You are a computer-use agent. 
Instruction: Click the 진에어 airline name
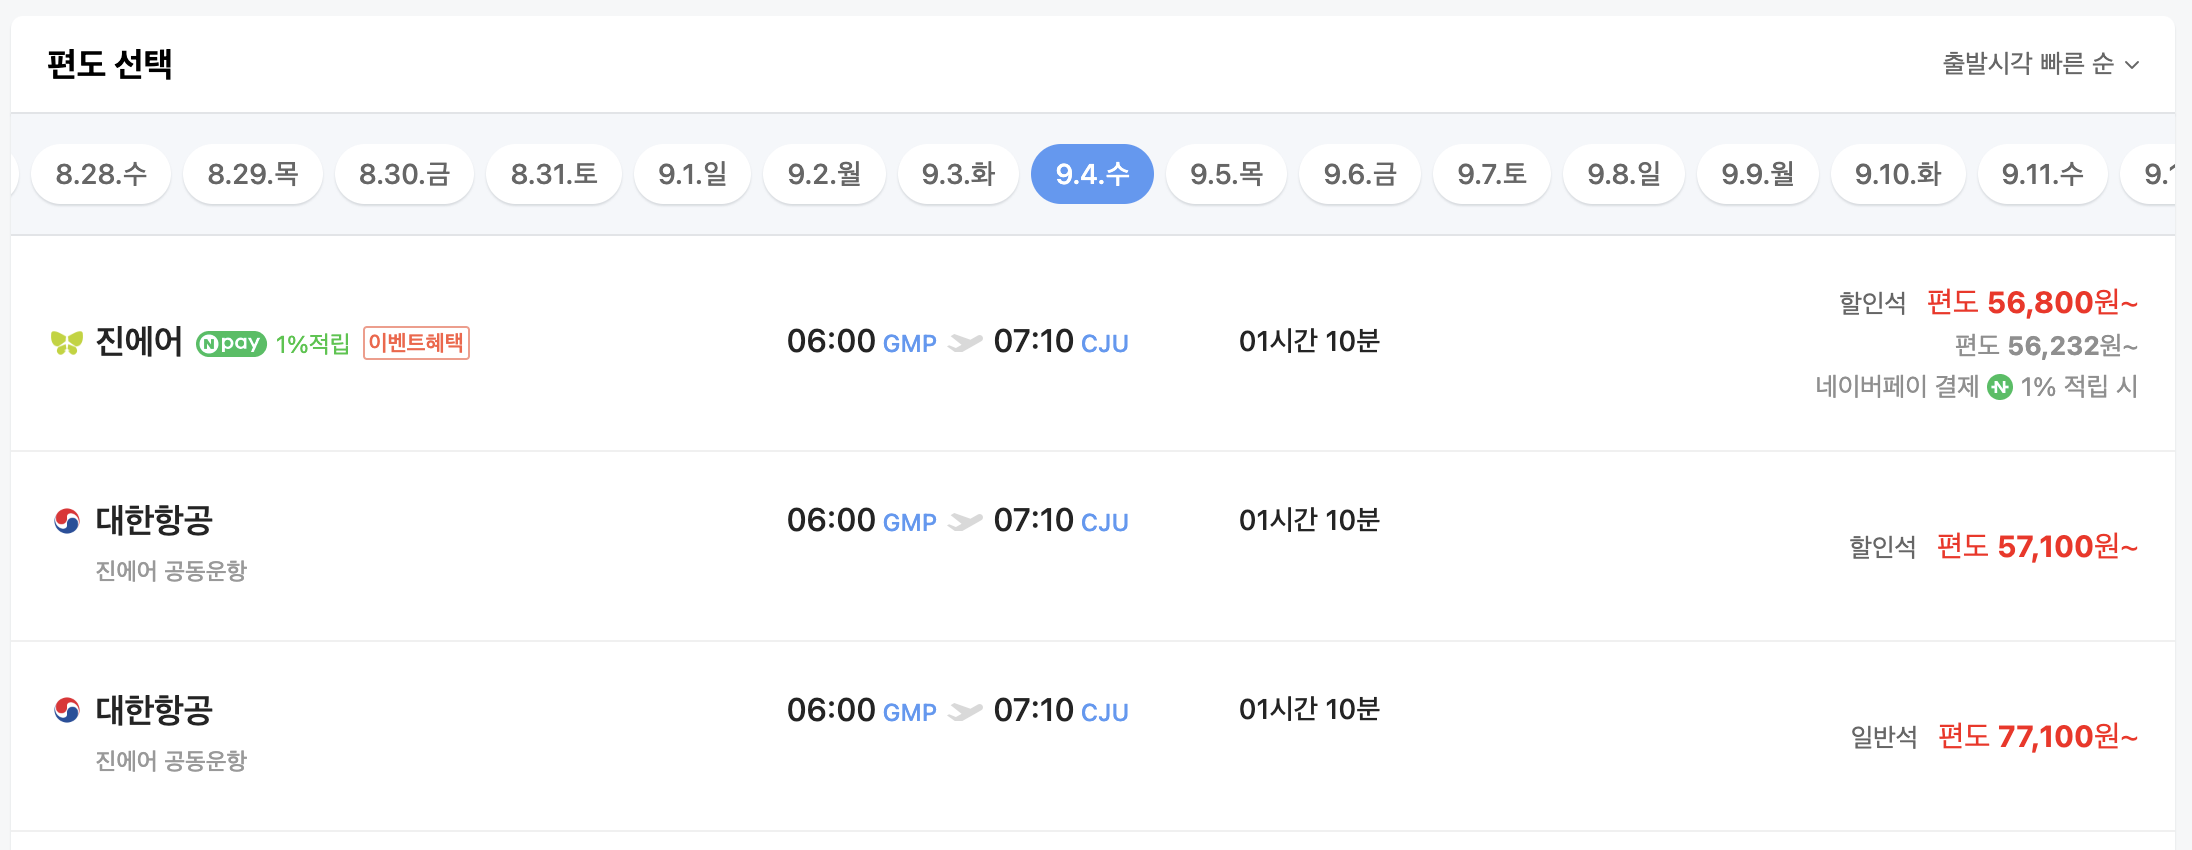click(139, 342)
